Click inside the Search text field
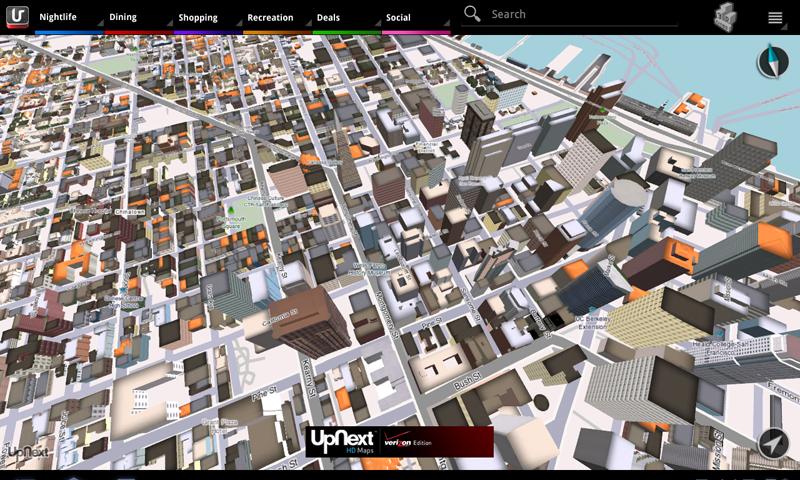Viewport: 800px width, 480px height. click(582, 14)
